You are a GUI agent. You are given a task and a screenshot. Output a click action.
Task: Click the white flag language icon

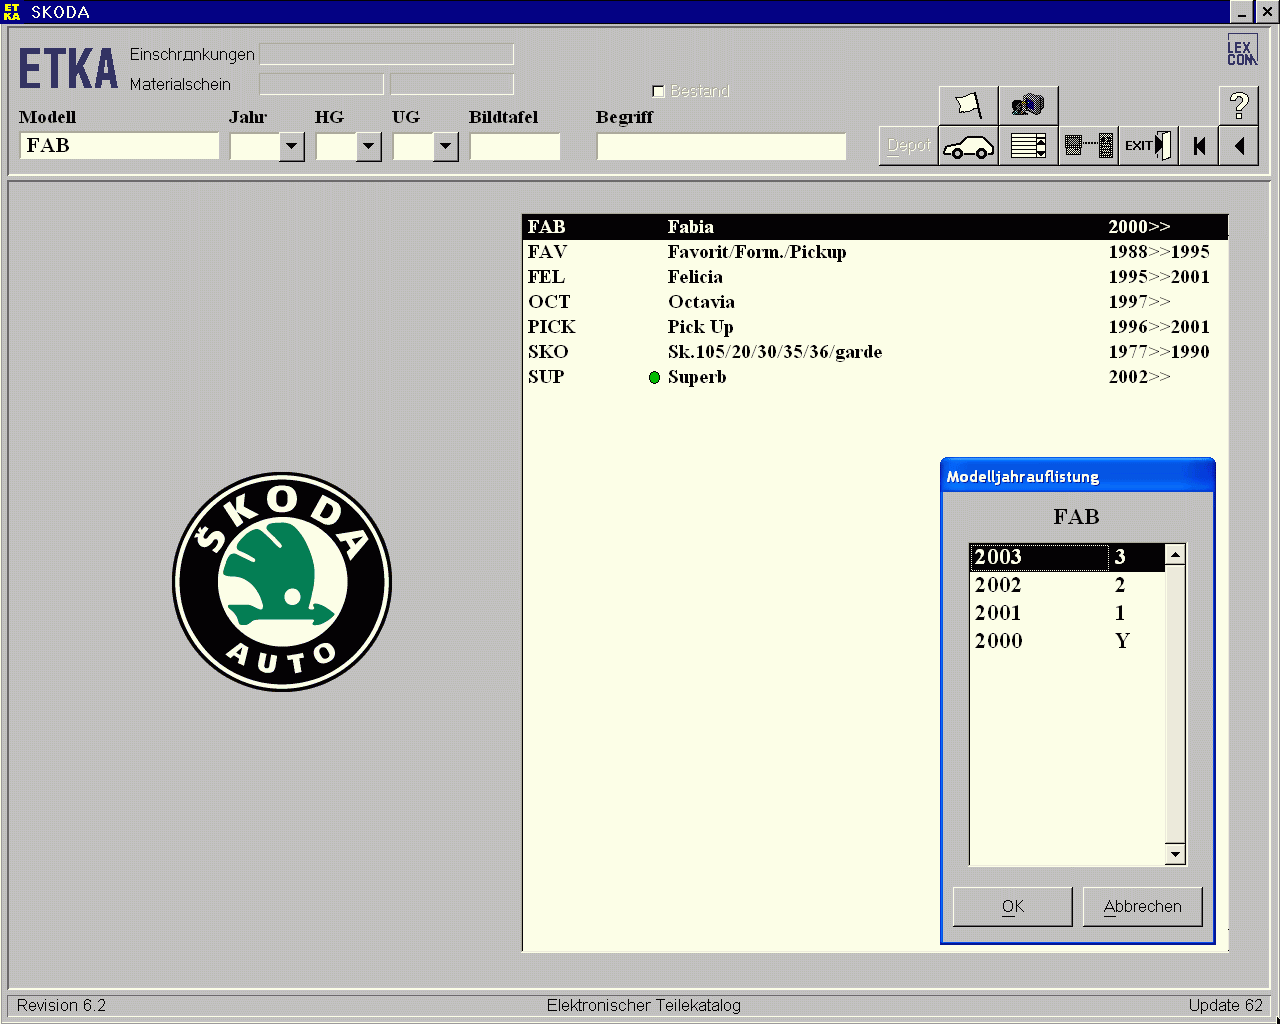(x=968, y=105)
